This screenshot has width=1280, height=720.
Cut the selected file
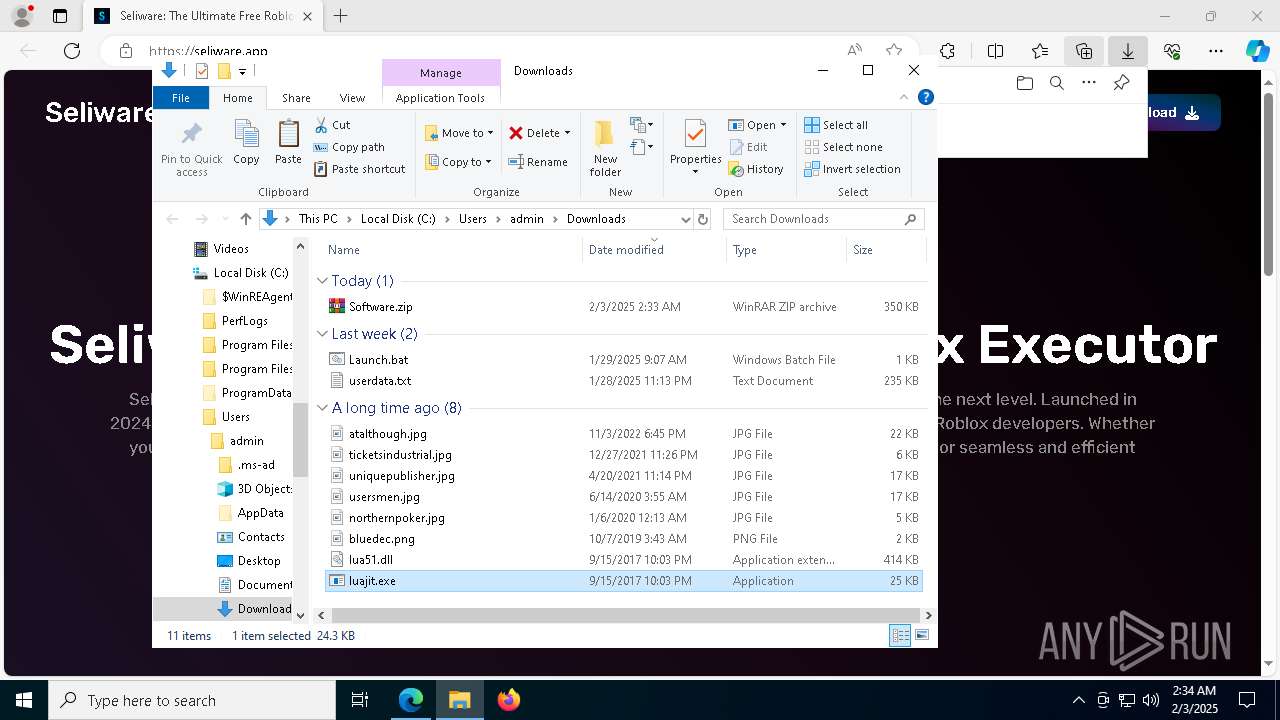click(333, 125)
